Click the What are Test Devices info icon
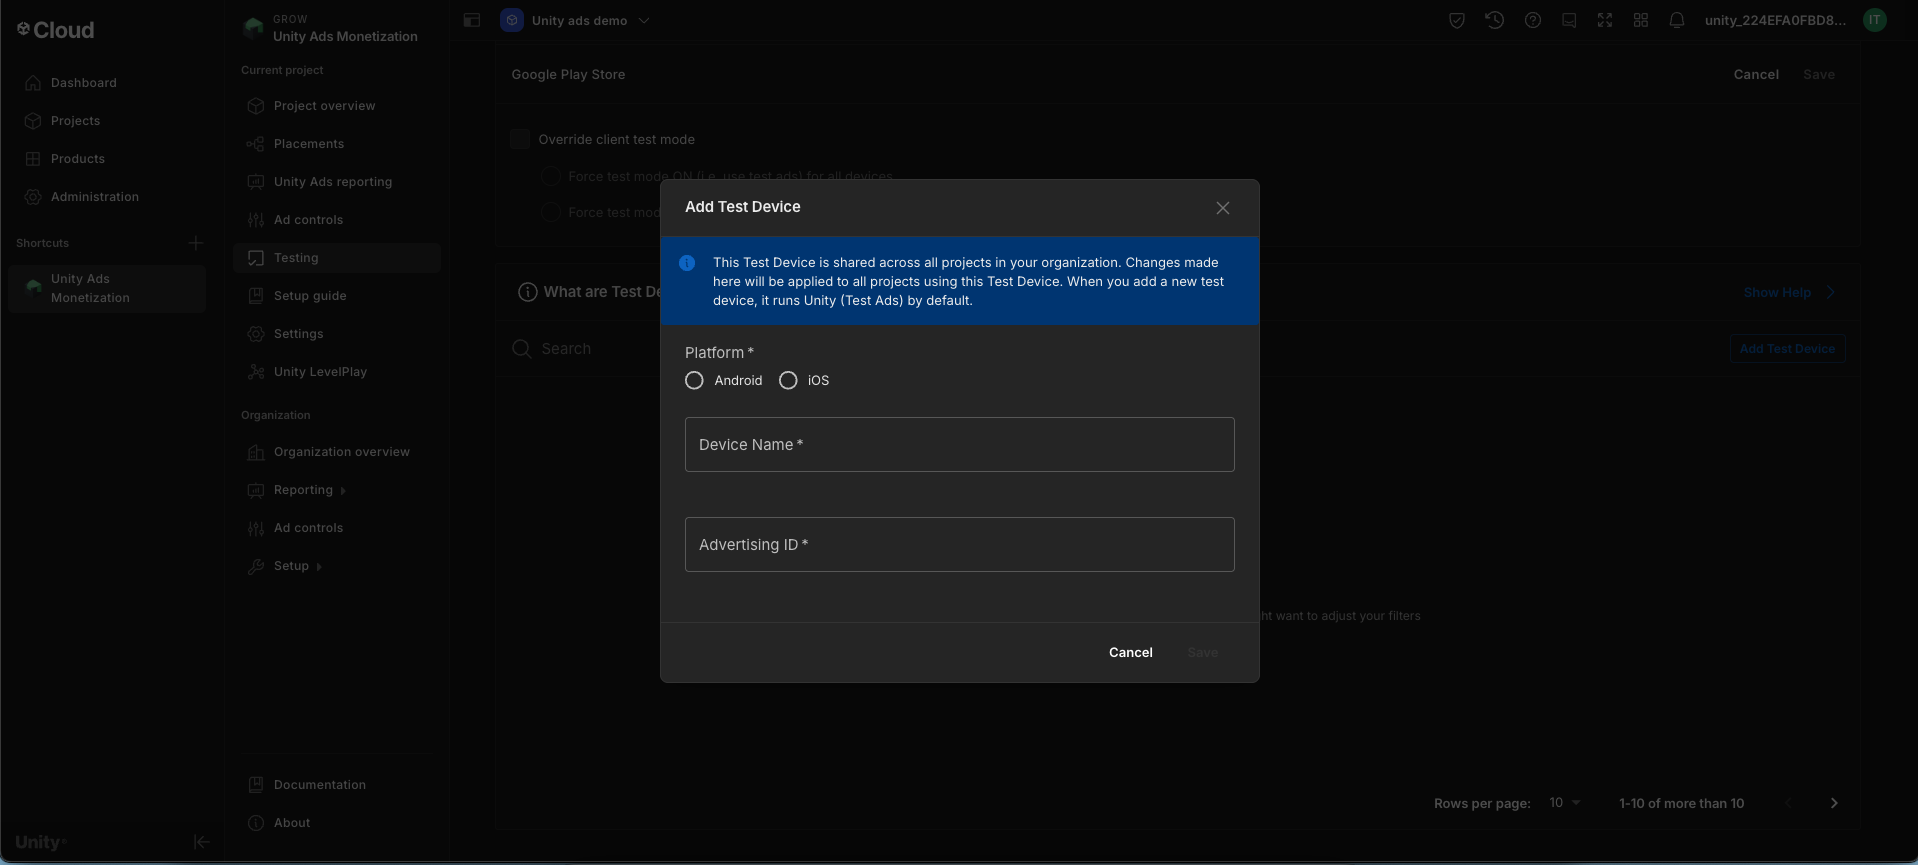The height and width of the screenshot is (865, 1918). (527, 292)
